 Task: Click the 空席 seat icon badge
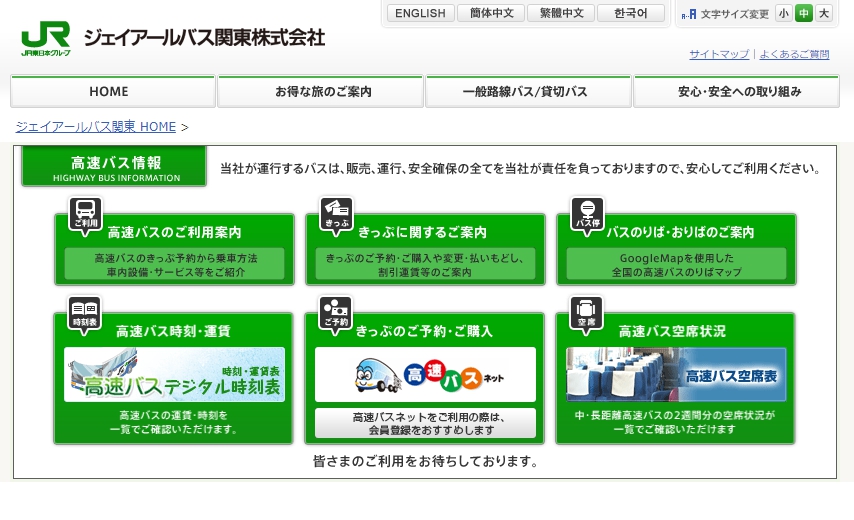[x=586, y=314]
